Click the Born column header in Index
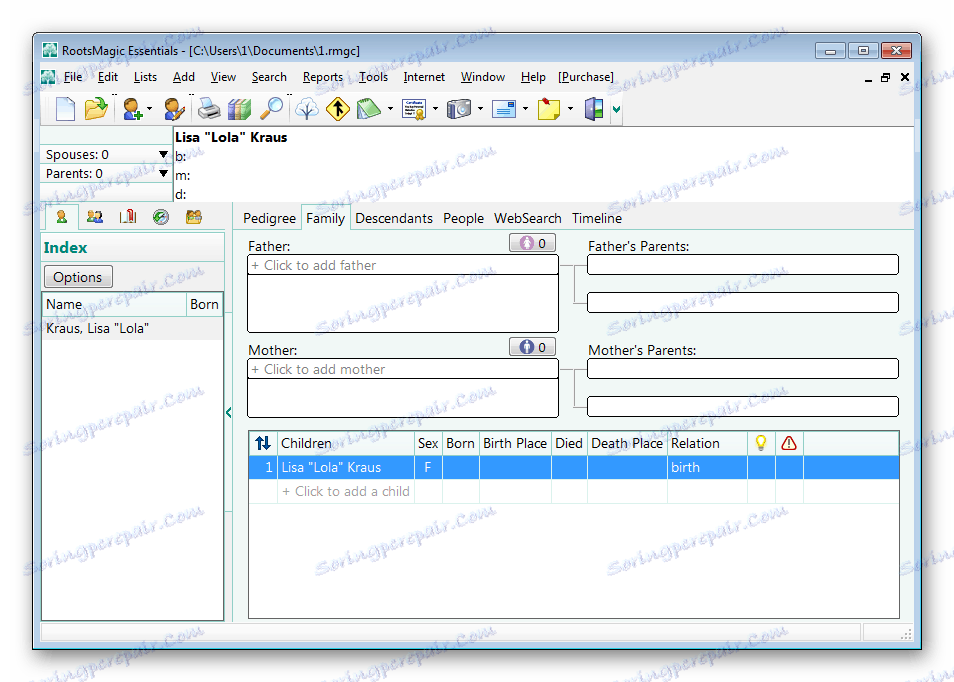This screenshot has width=954, height=682. 204,304
